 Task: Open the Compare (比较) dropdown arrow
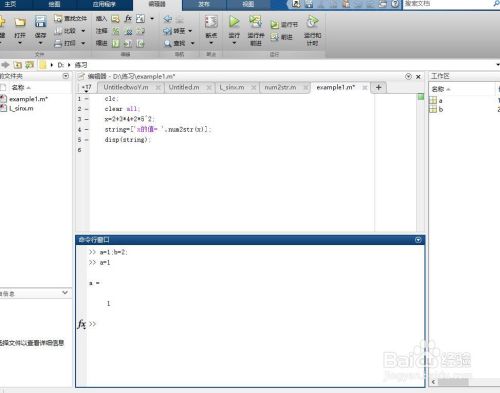[83, 31]
